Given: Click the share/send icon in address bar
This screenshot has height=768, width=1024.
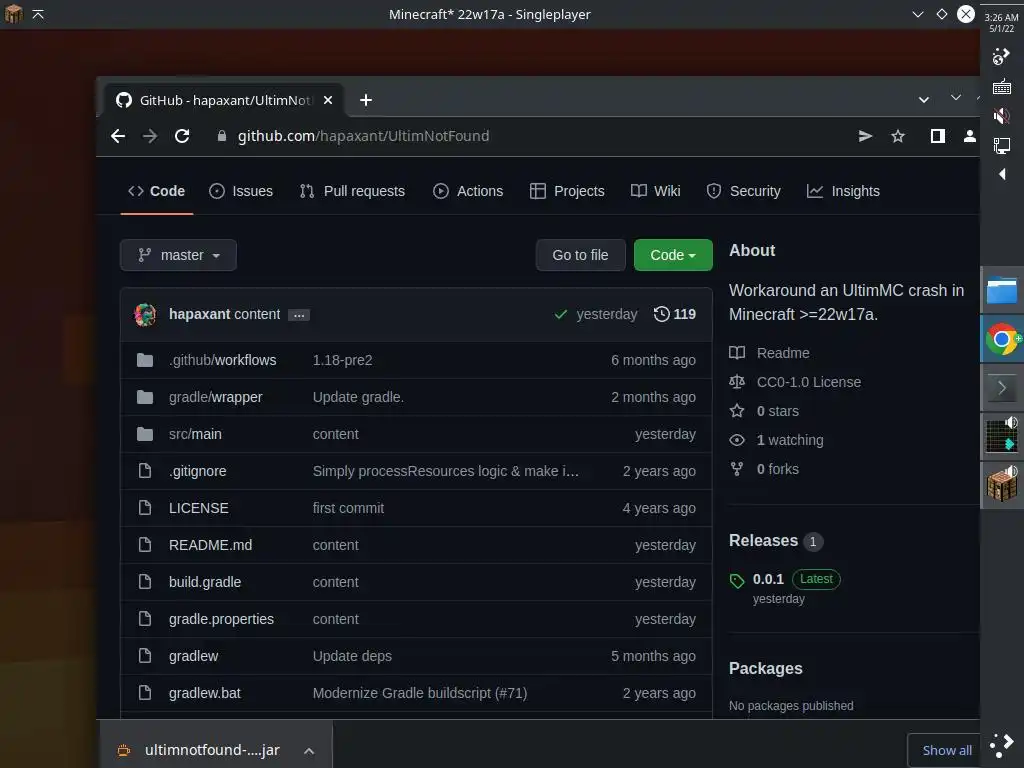Looking at the screenshot, I should pos(865,136).
